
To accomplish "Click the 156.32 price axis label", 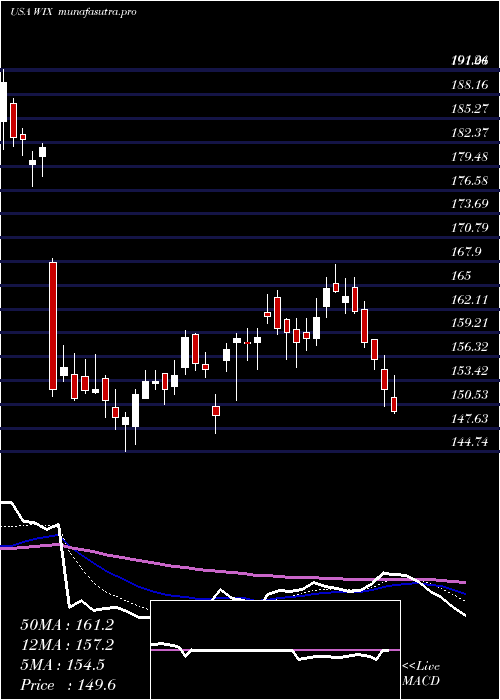I will click(470, 347).
